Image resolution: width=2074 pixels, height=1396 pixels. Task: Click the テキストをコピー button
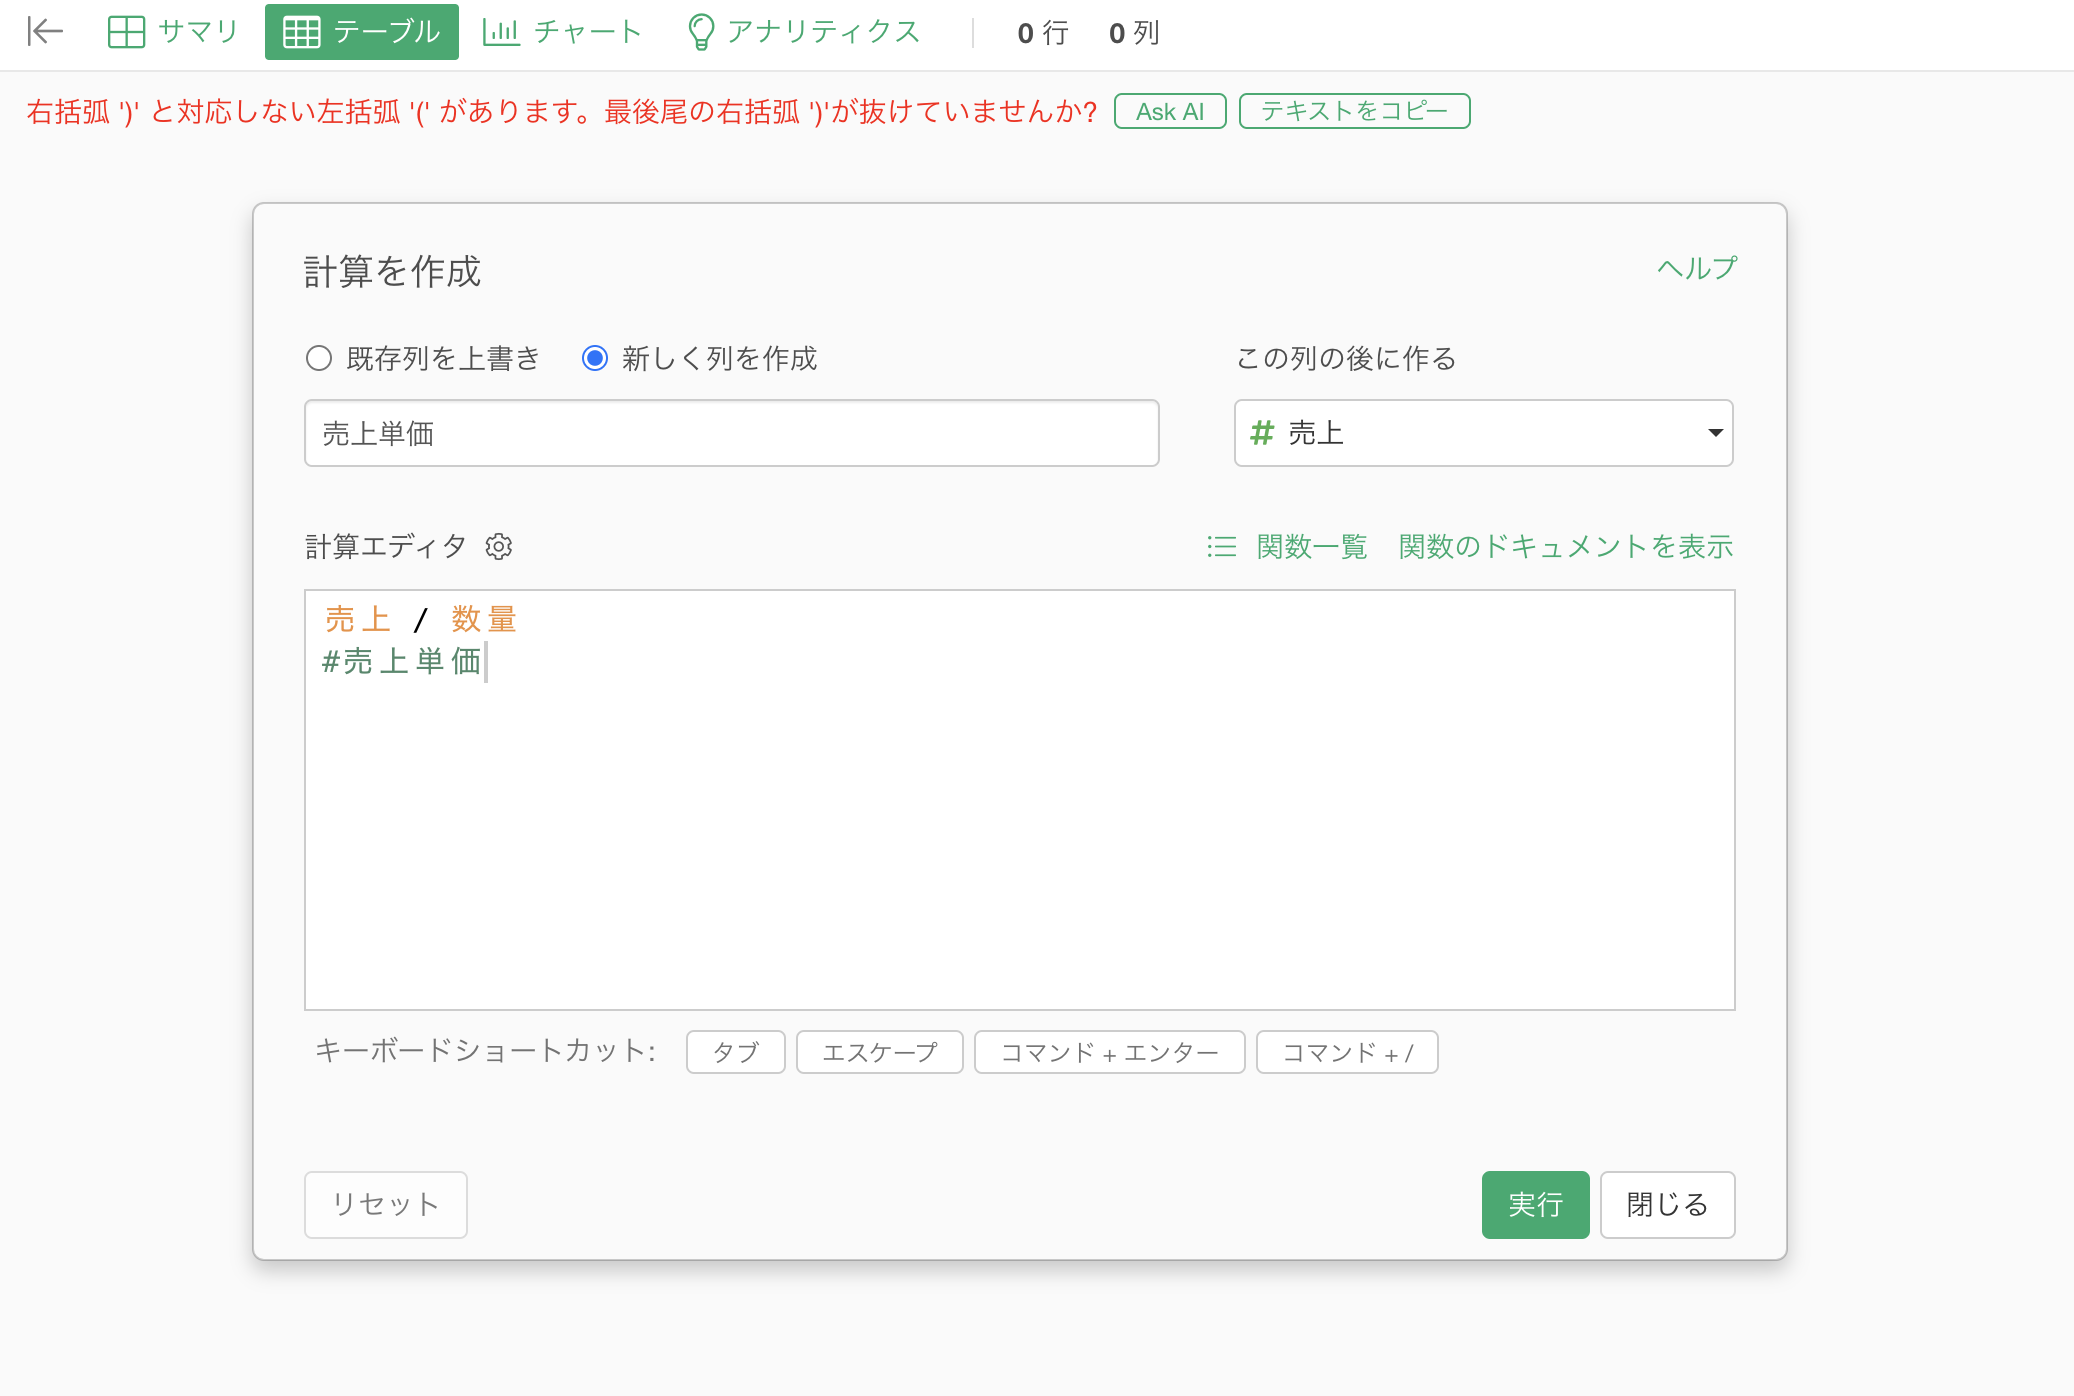[1355, 111]
